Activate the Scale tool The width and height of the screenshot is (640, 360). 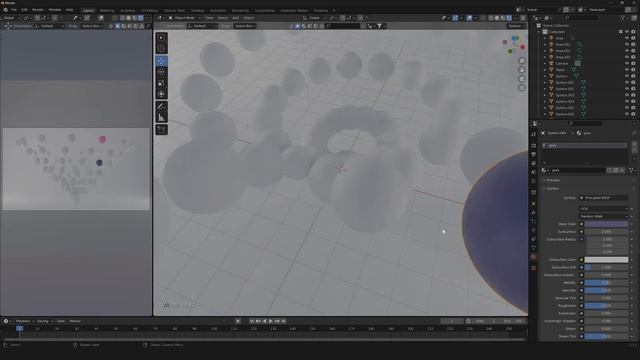pos(162,83)
